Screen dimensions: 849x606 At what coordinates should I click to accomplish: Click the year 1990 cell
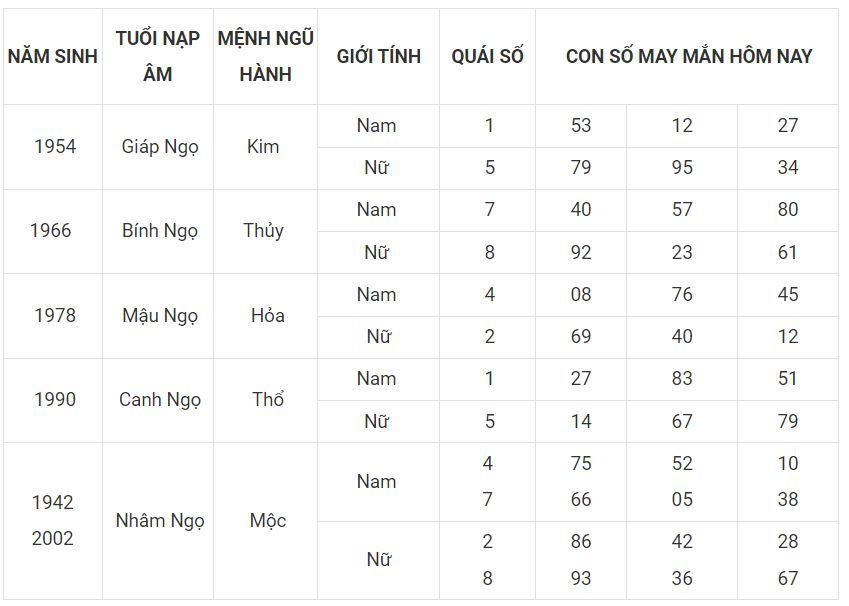pyautogui.click(x=55, y=399)
